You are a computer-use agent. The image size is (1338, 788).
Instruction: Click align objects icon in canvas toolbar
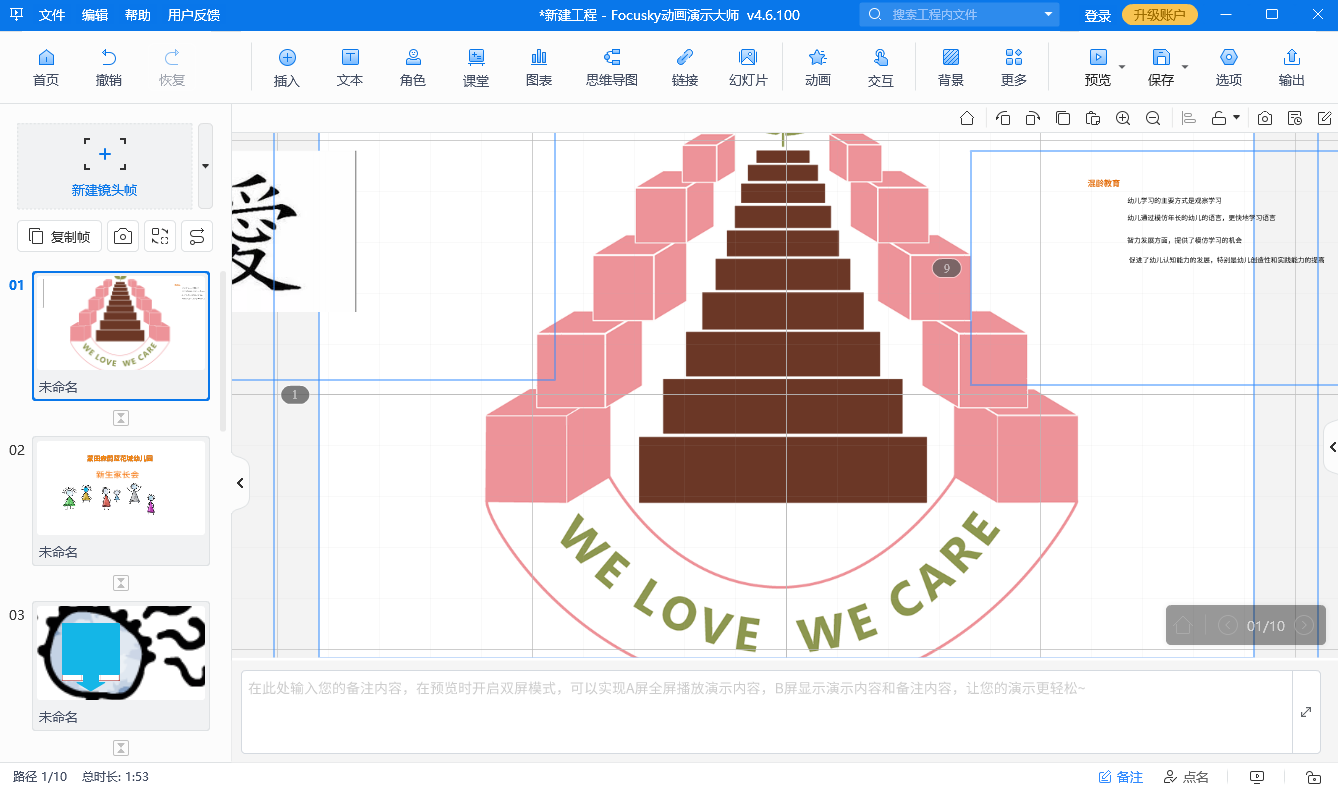pos(1189,118)
